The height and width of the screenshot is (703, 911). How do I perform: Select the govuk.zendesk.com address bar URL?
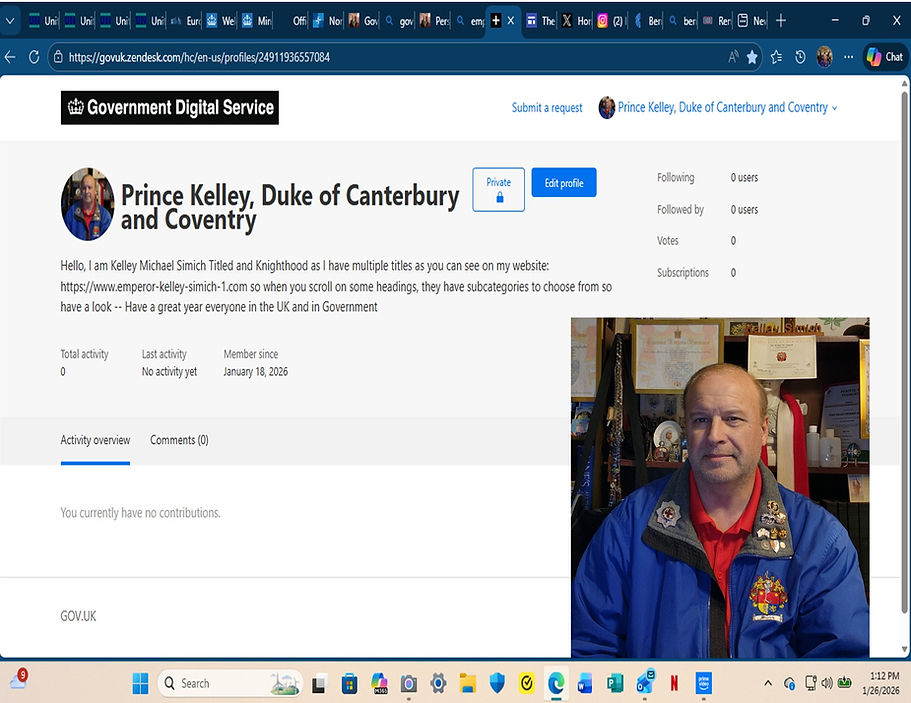click(199, 57)
